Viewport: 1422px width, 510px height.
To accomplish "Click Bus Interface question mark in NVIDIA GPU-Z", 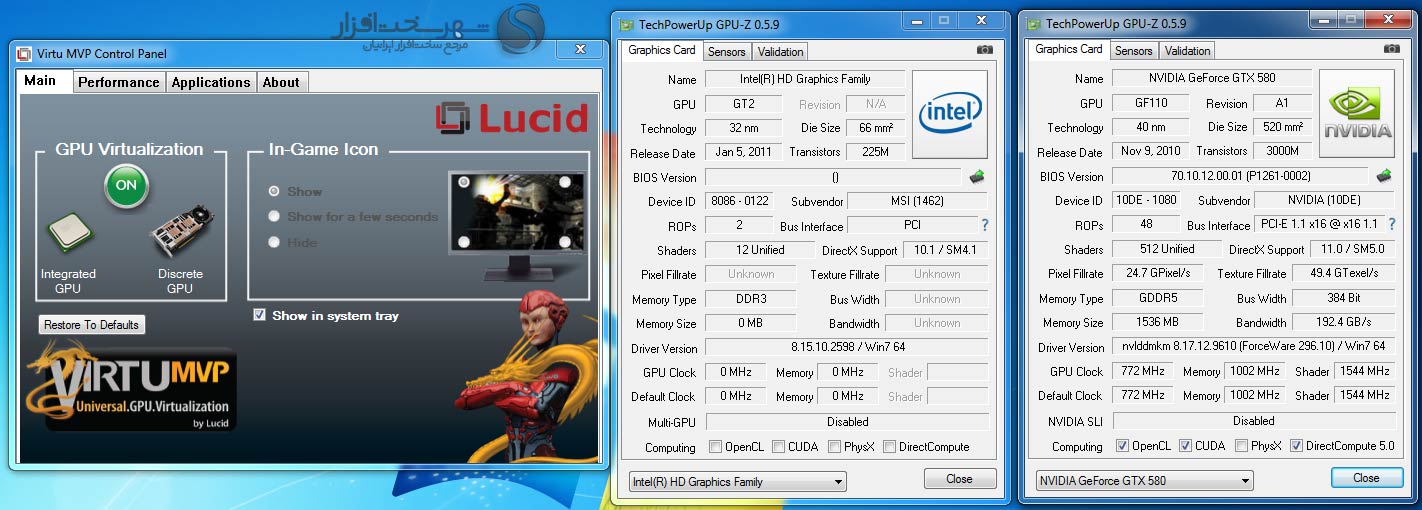I will click(1391, 225).
